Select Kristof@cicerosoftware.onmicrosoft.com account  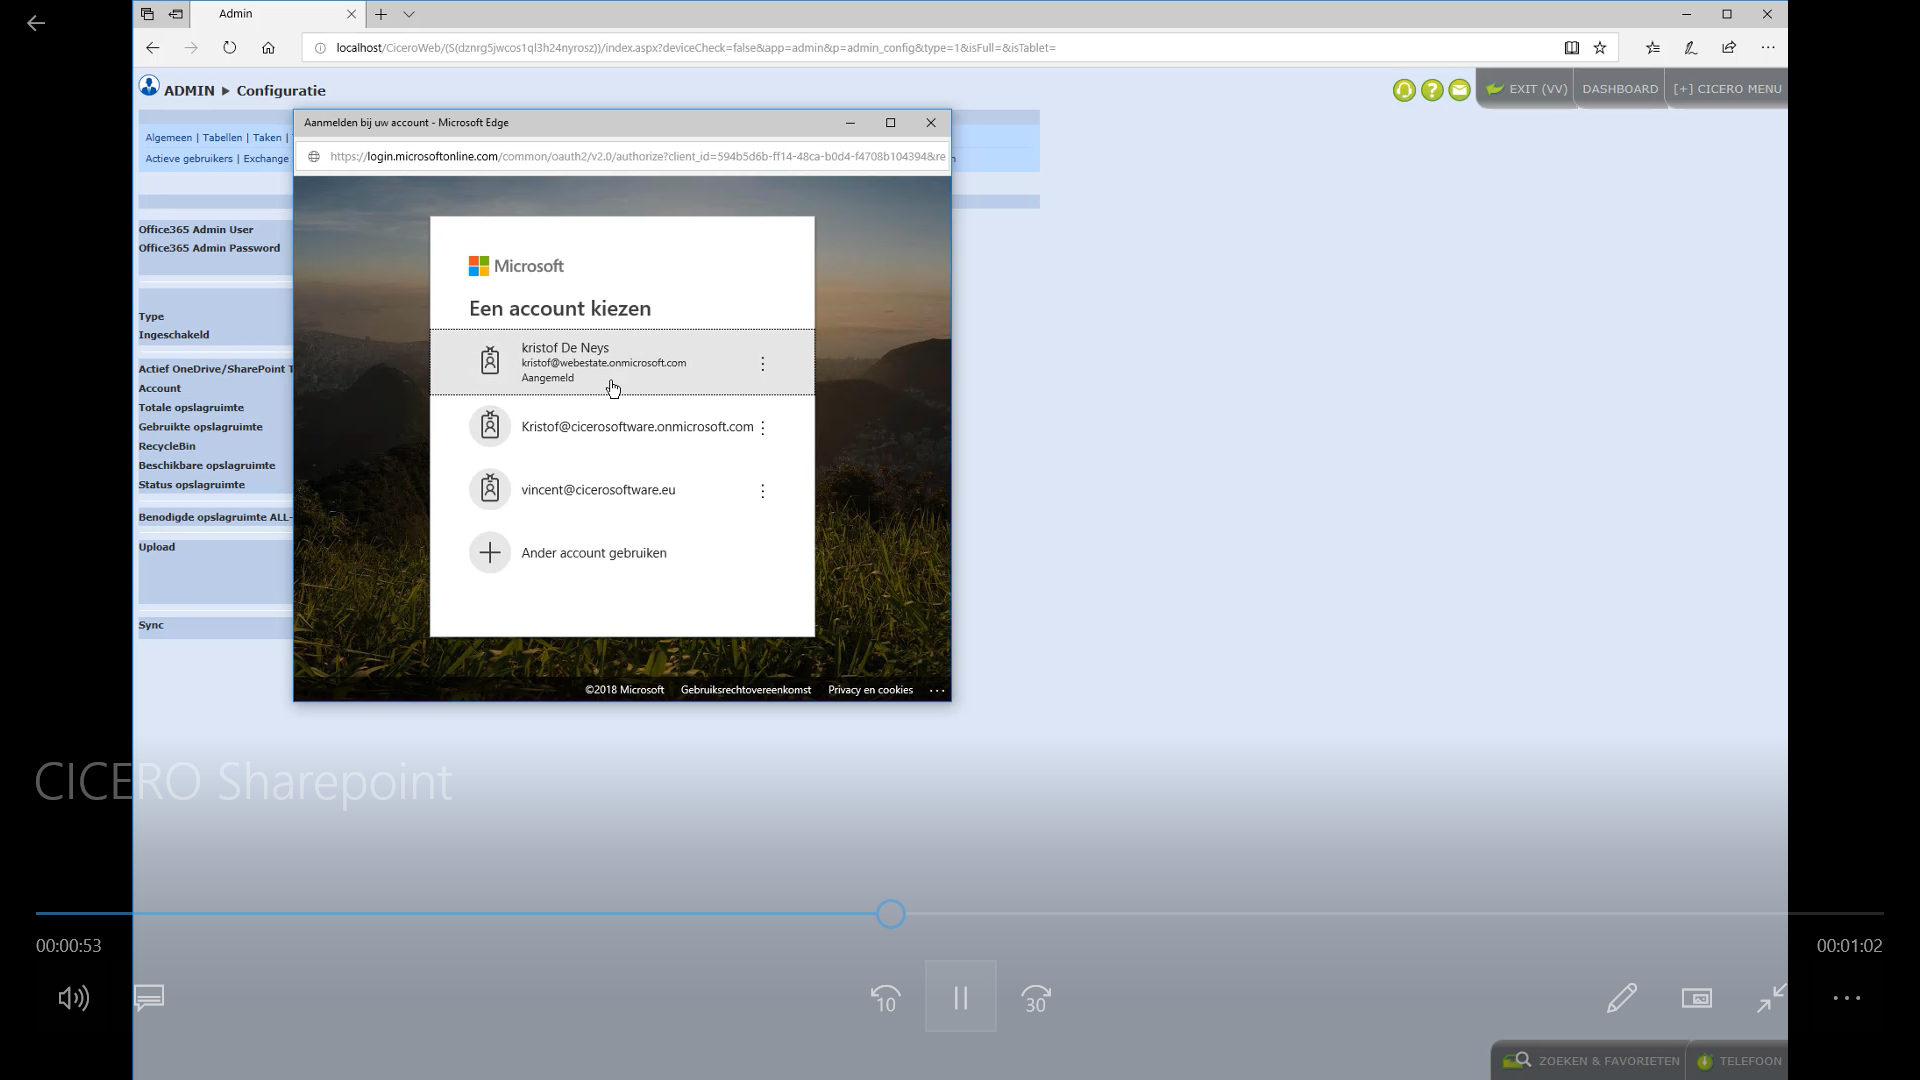(622, 427)
